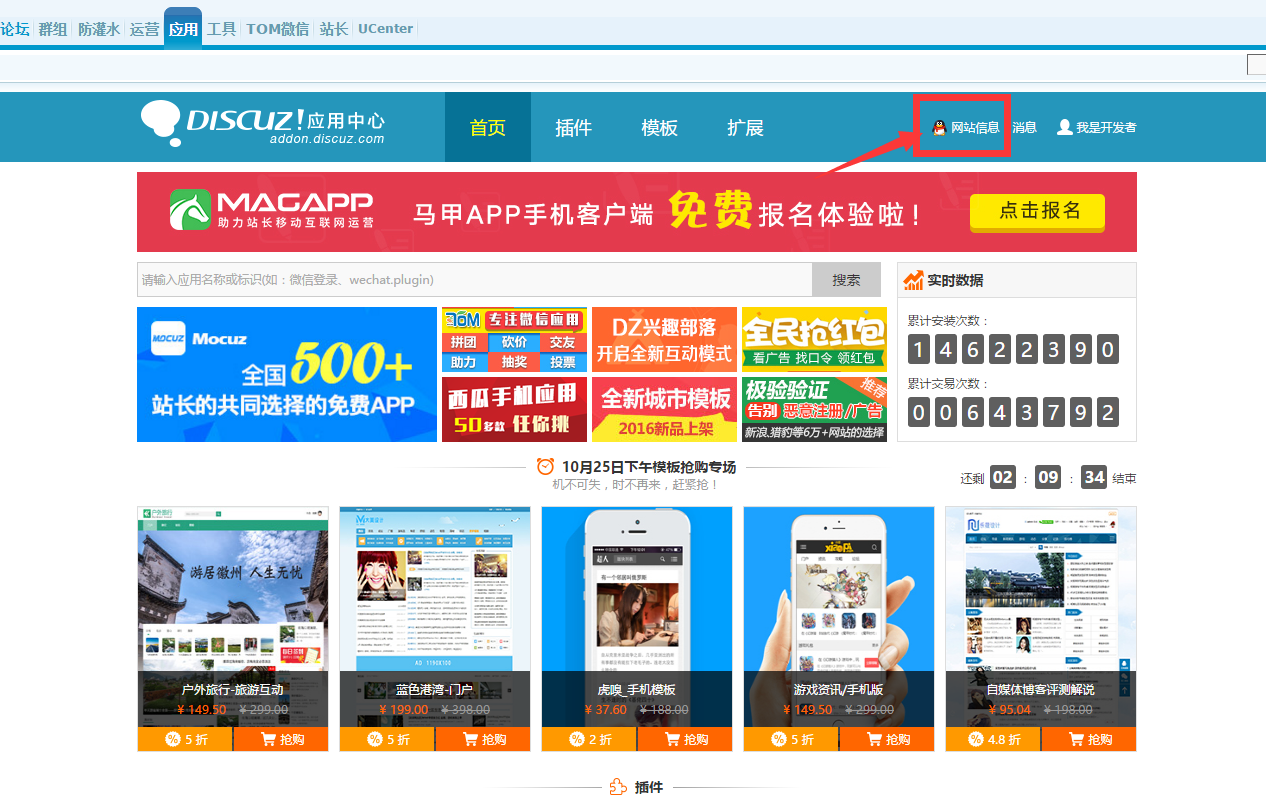Click the orange puzzle icon beside 插件 heading

coord(618,787)
